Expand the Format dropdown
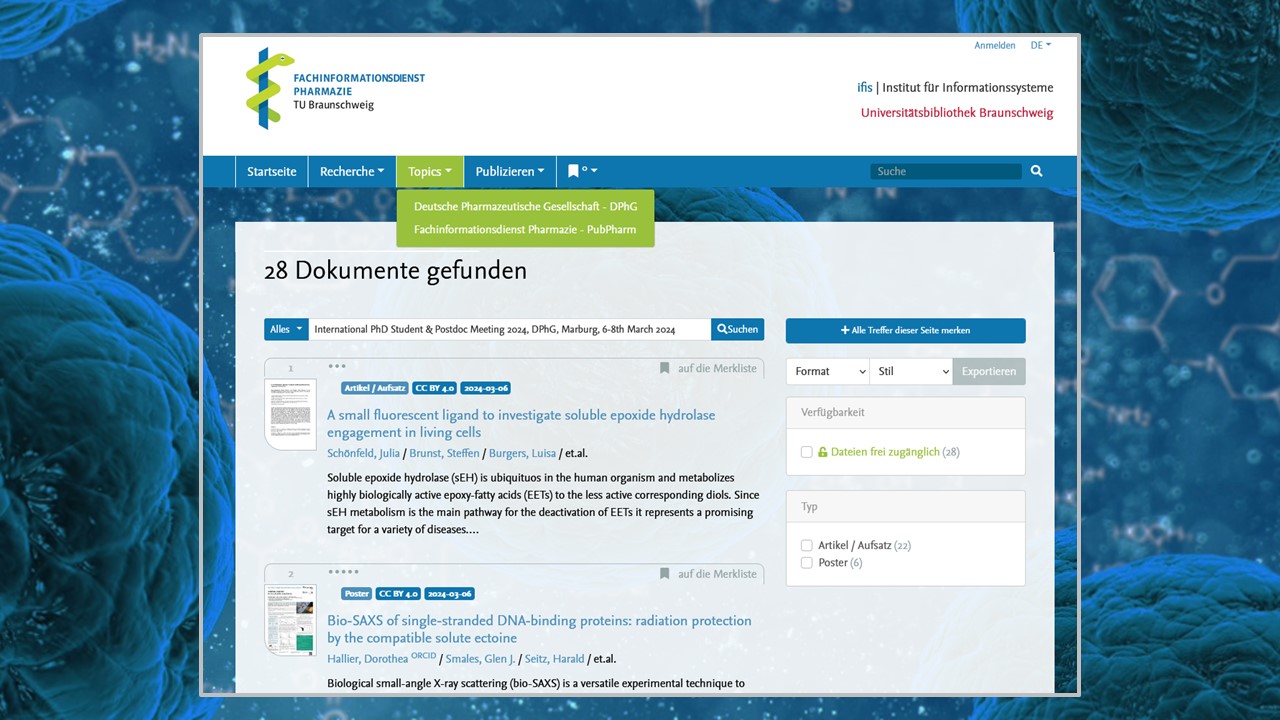Screen dimensions: 1280x720 coord(827,371)
